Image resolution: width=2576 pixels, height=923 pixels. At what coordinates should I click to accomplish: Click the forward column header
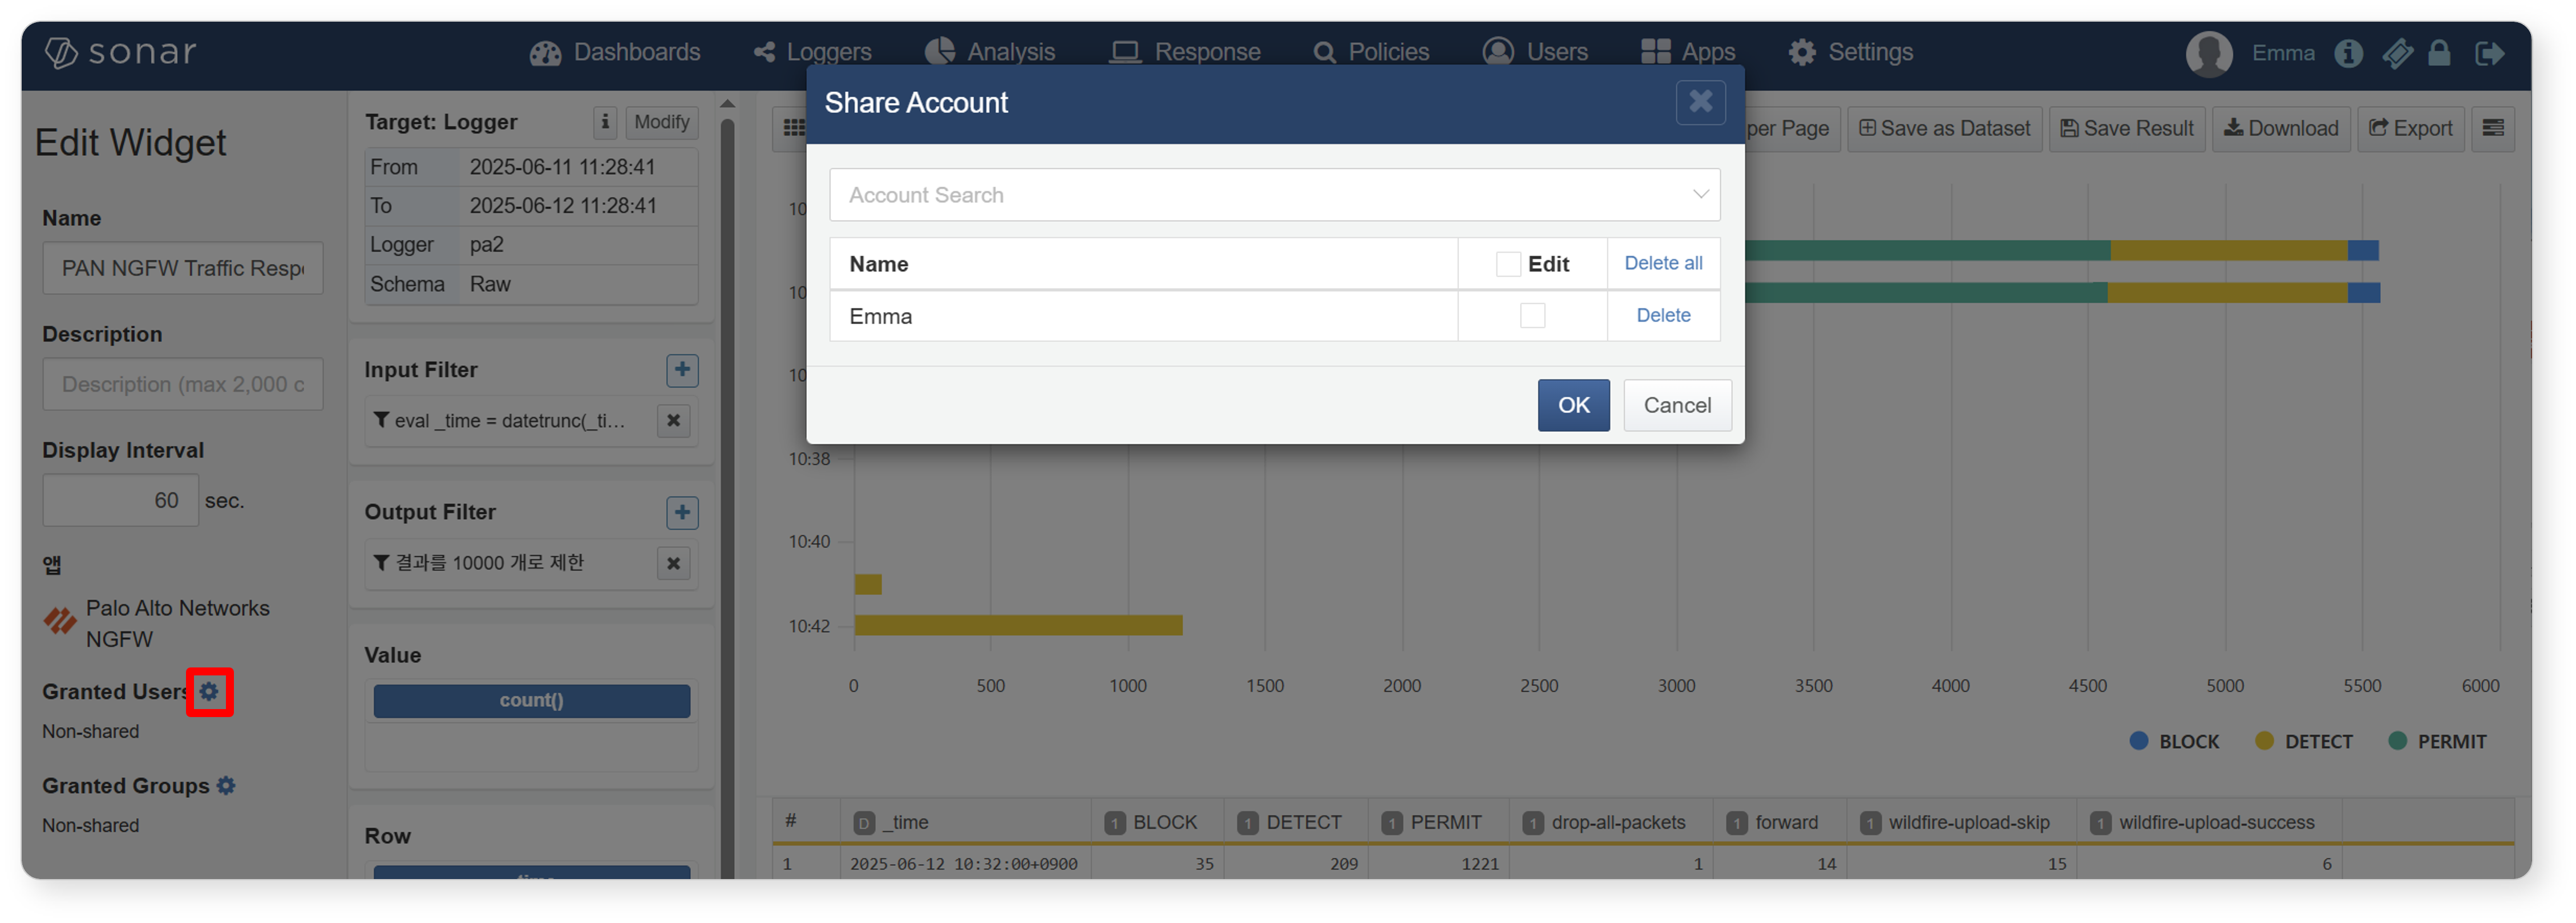coord(1779,822)
